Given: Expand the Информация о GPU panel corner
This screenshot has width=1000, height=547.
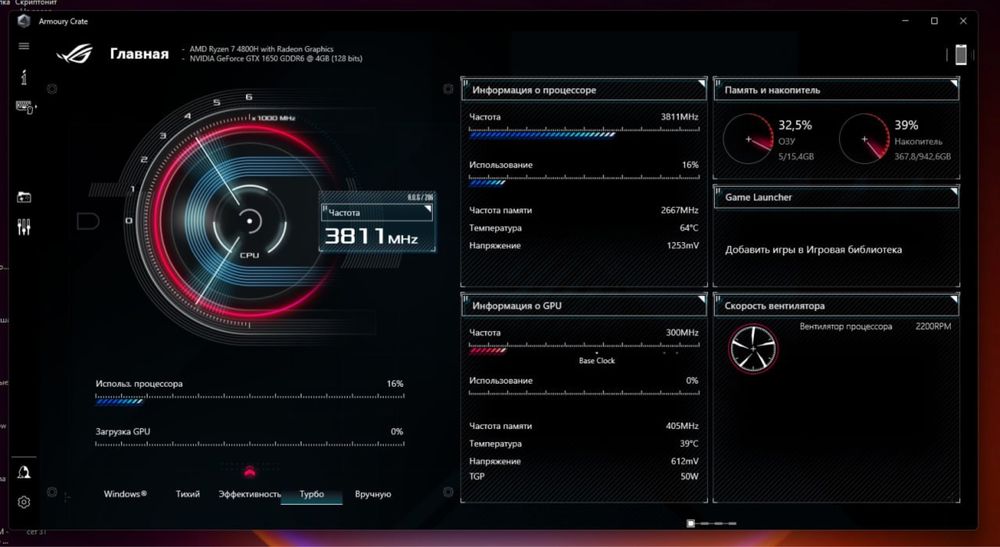Looking at the screenshot, I should coord(701,300).
